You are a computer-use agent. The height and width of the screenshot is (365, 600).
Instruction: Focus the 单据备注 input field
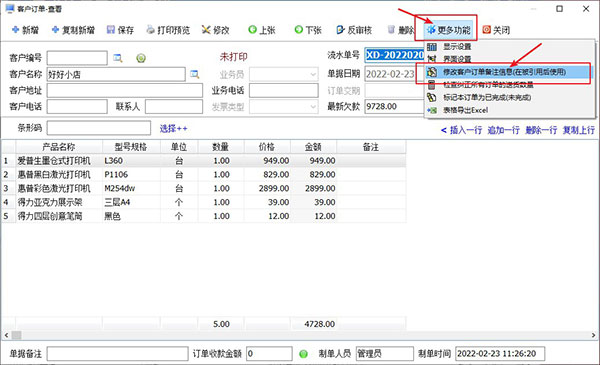117,354
